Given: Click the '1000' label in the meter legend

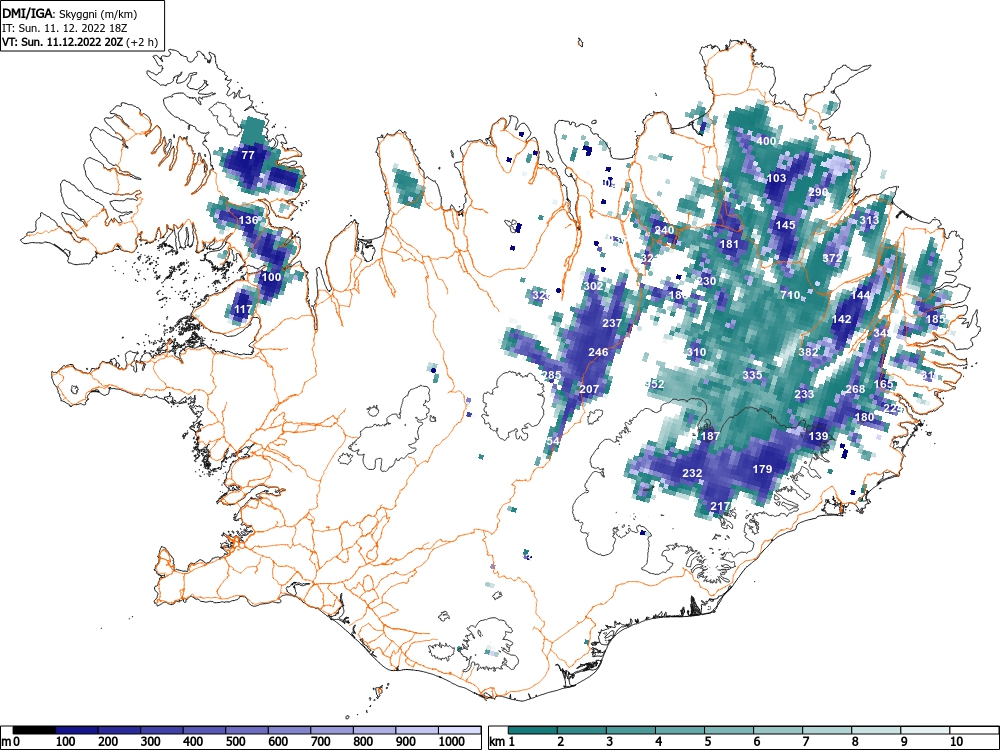Looking at the screenshot, I should click(x=452, y=741).
